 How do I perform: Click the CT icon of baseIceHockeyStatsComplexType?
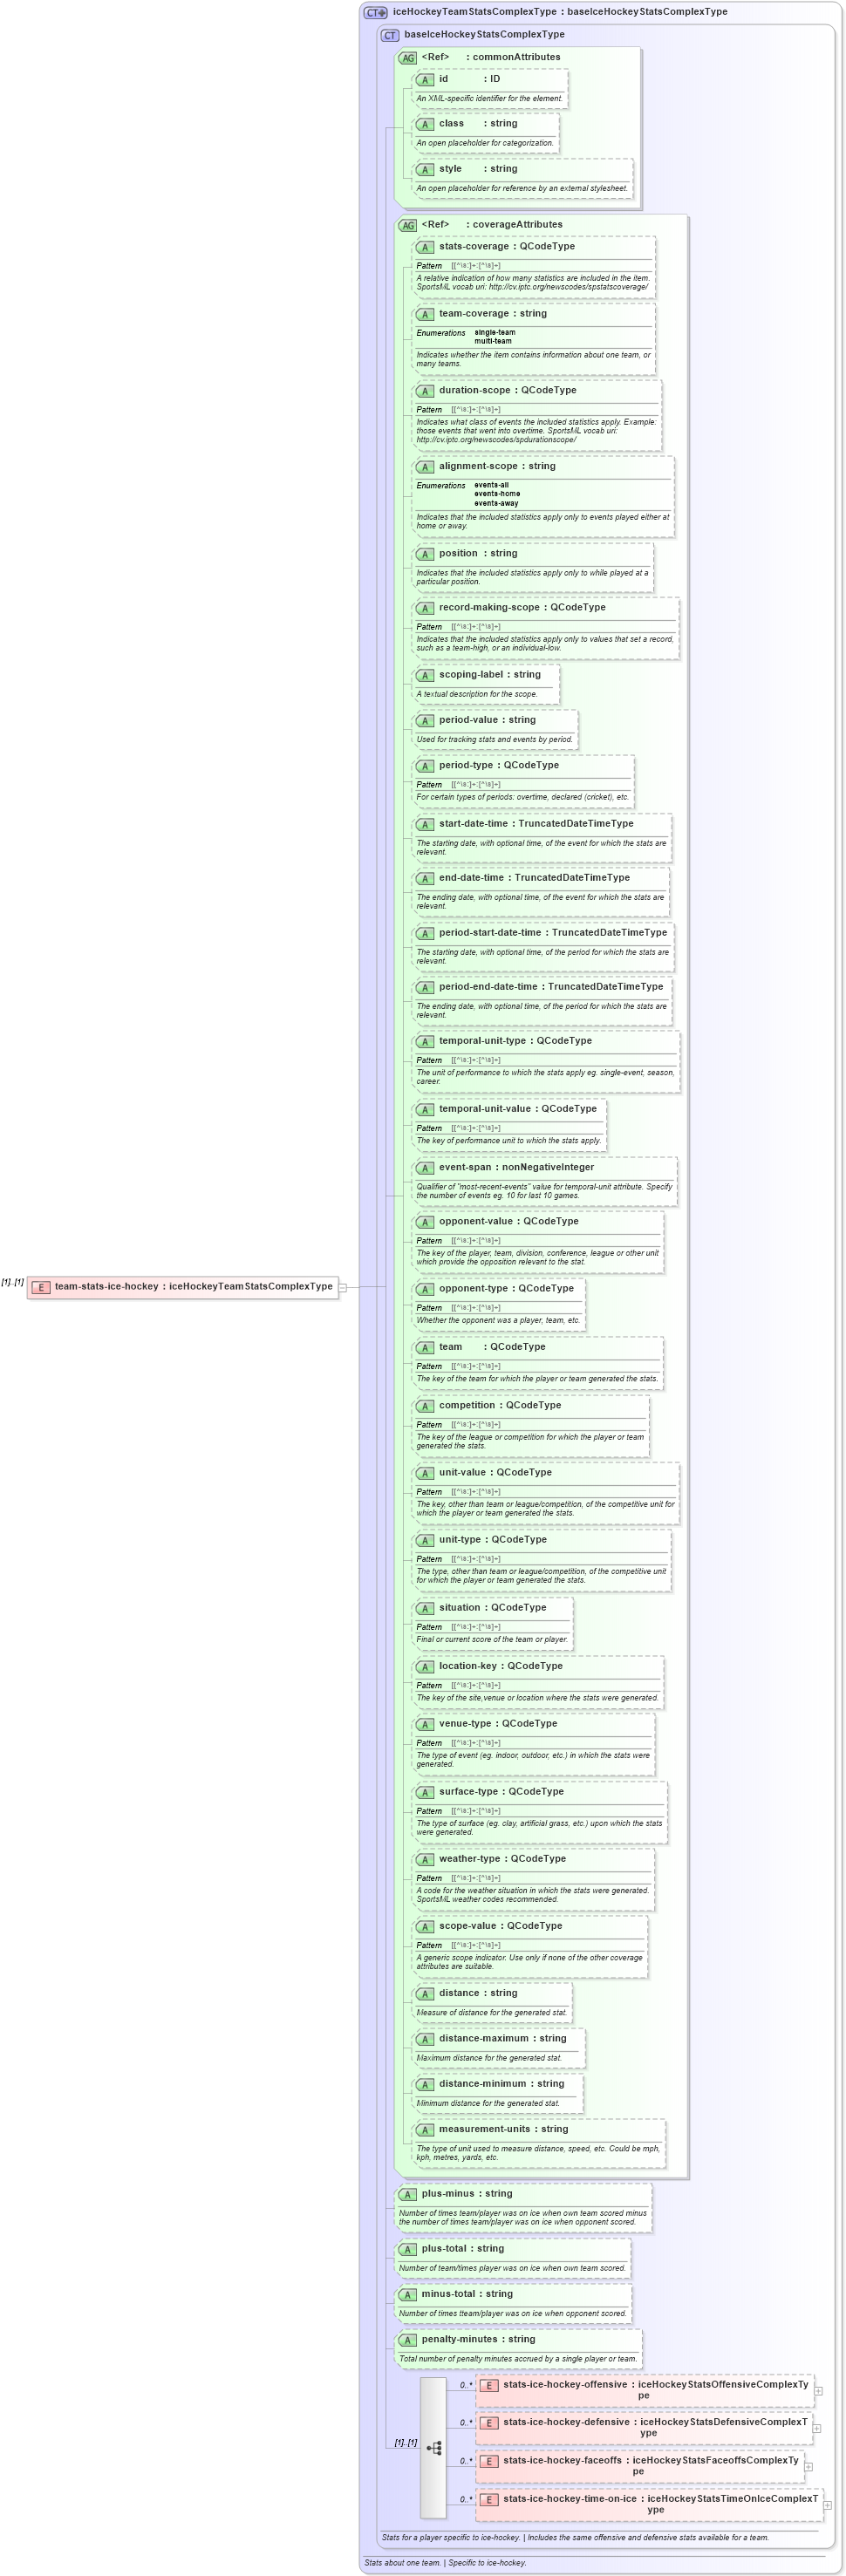390,35
